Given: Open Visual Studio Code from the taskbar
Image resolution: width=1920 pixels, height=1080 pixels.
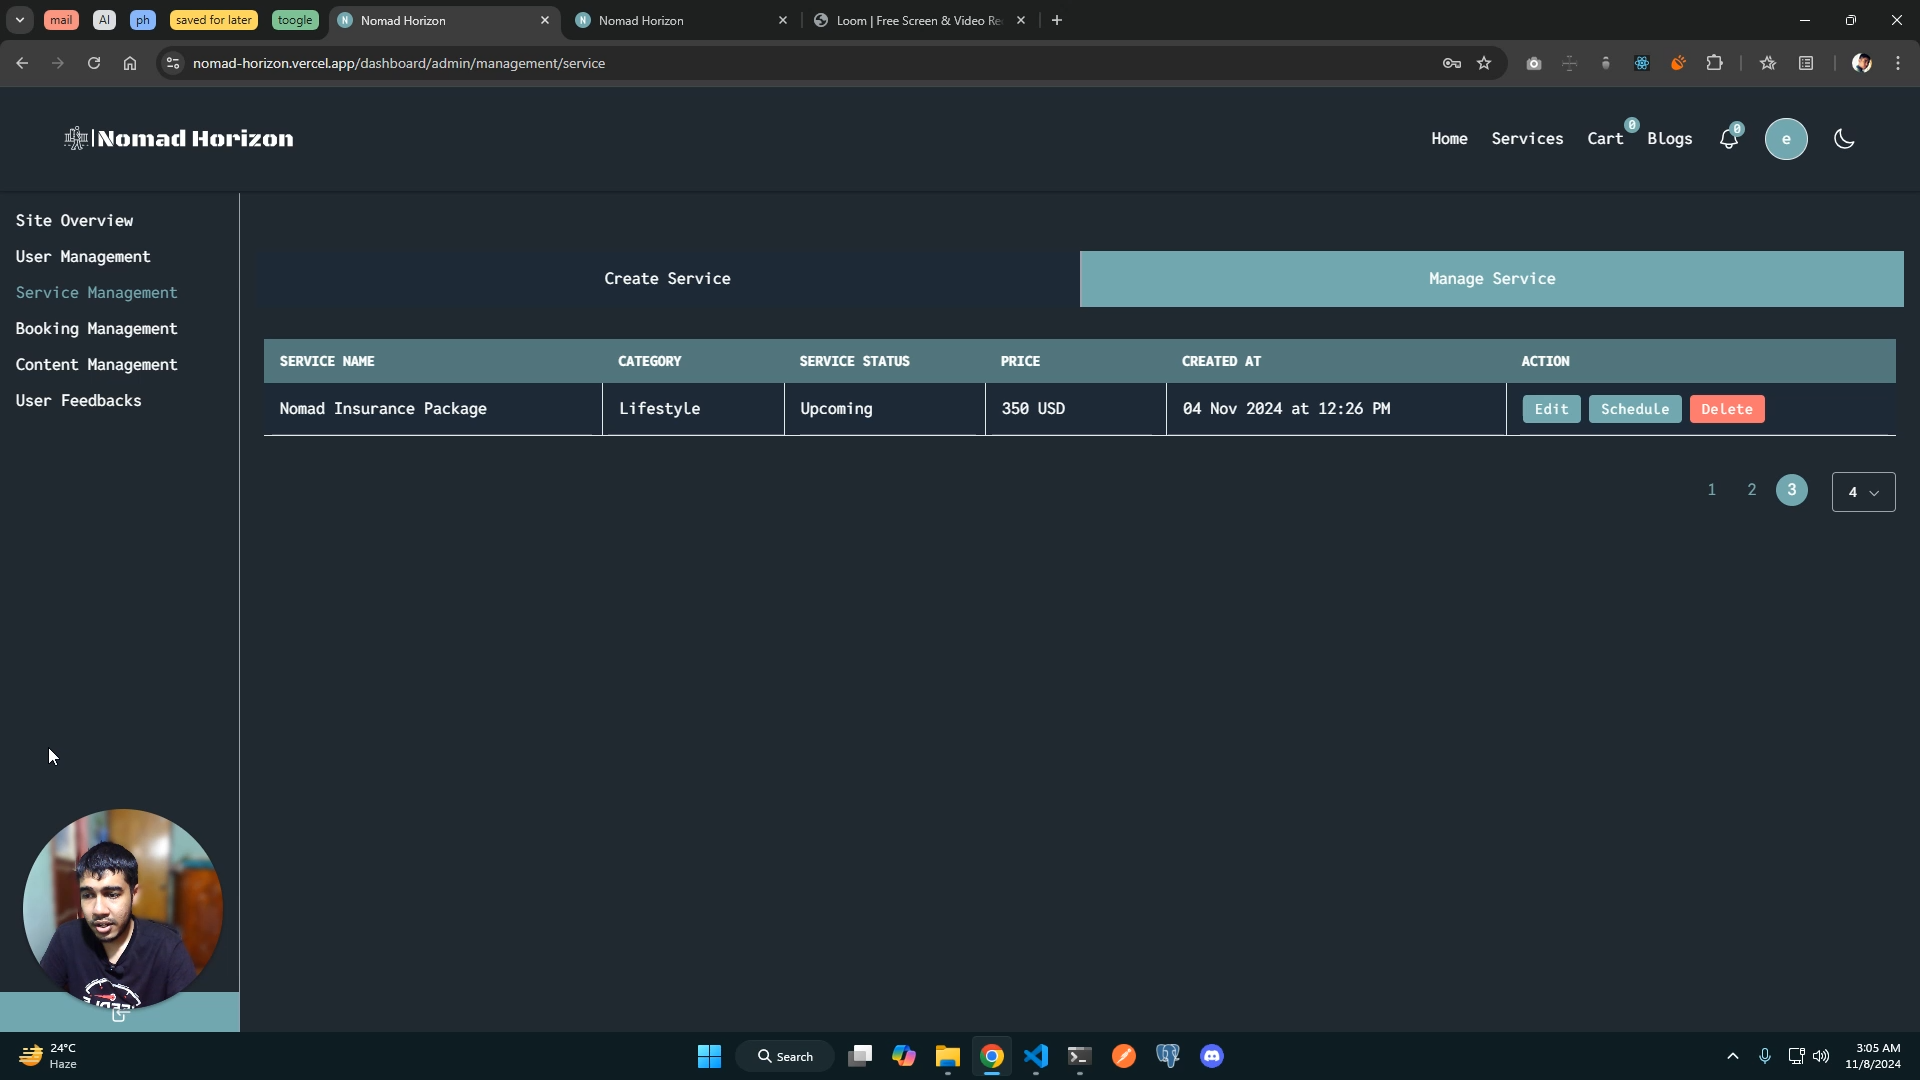Looking at the screenshot, I should coord(1036,1056).
